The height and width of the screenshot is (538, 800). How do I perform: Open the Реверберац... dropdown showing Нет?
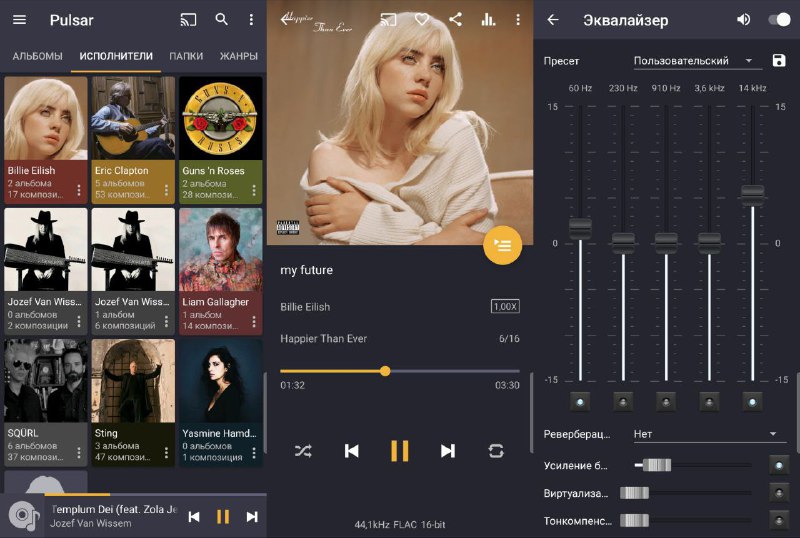pyautogui.click(x=710, y=434)
